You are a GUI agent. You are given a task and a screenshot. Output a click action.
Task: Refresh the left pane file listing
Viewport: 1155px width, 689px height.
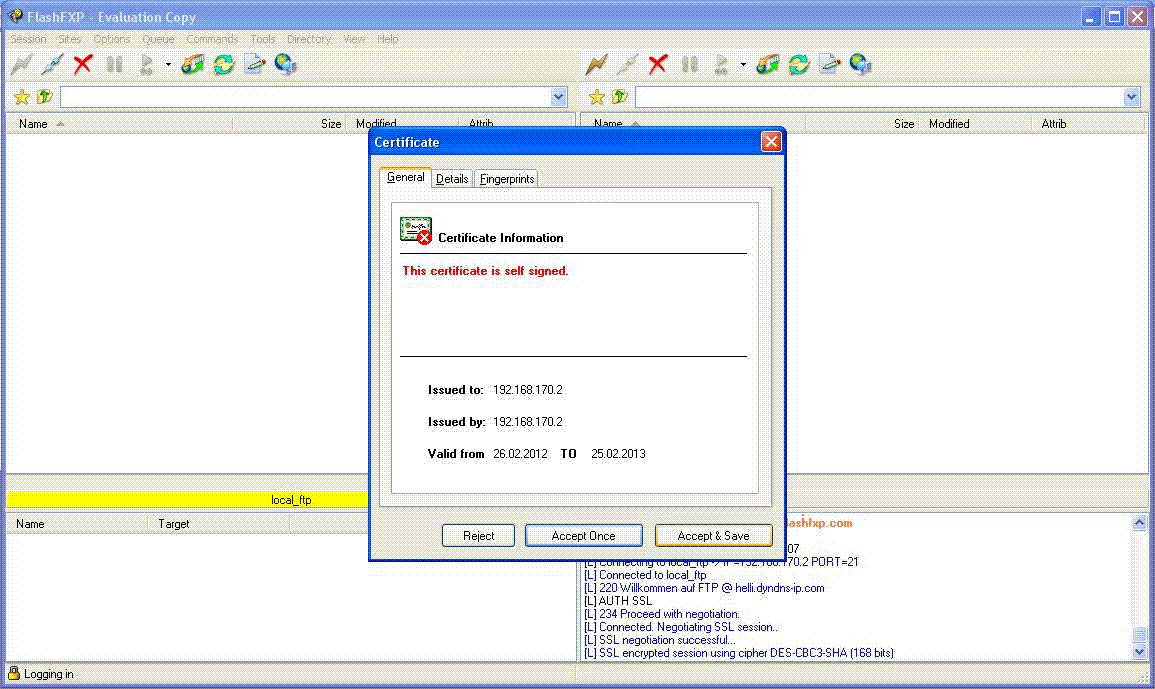pyautogui.click(x=224, y=65)
